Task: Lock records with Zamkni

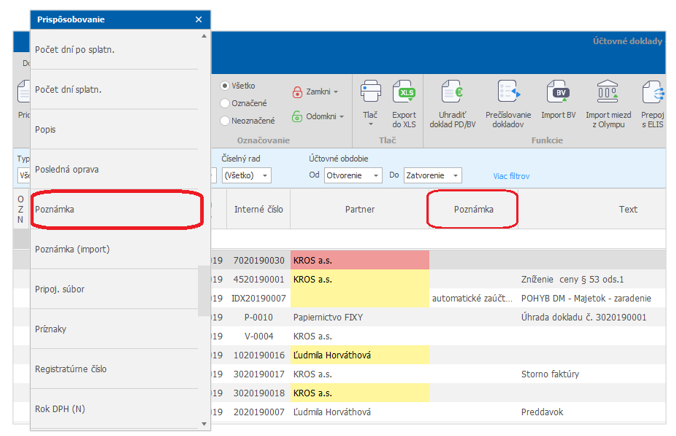Action: coord(313,91)
